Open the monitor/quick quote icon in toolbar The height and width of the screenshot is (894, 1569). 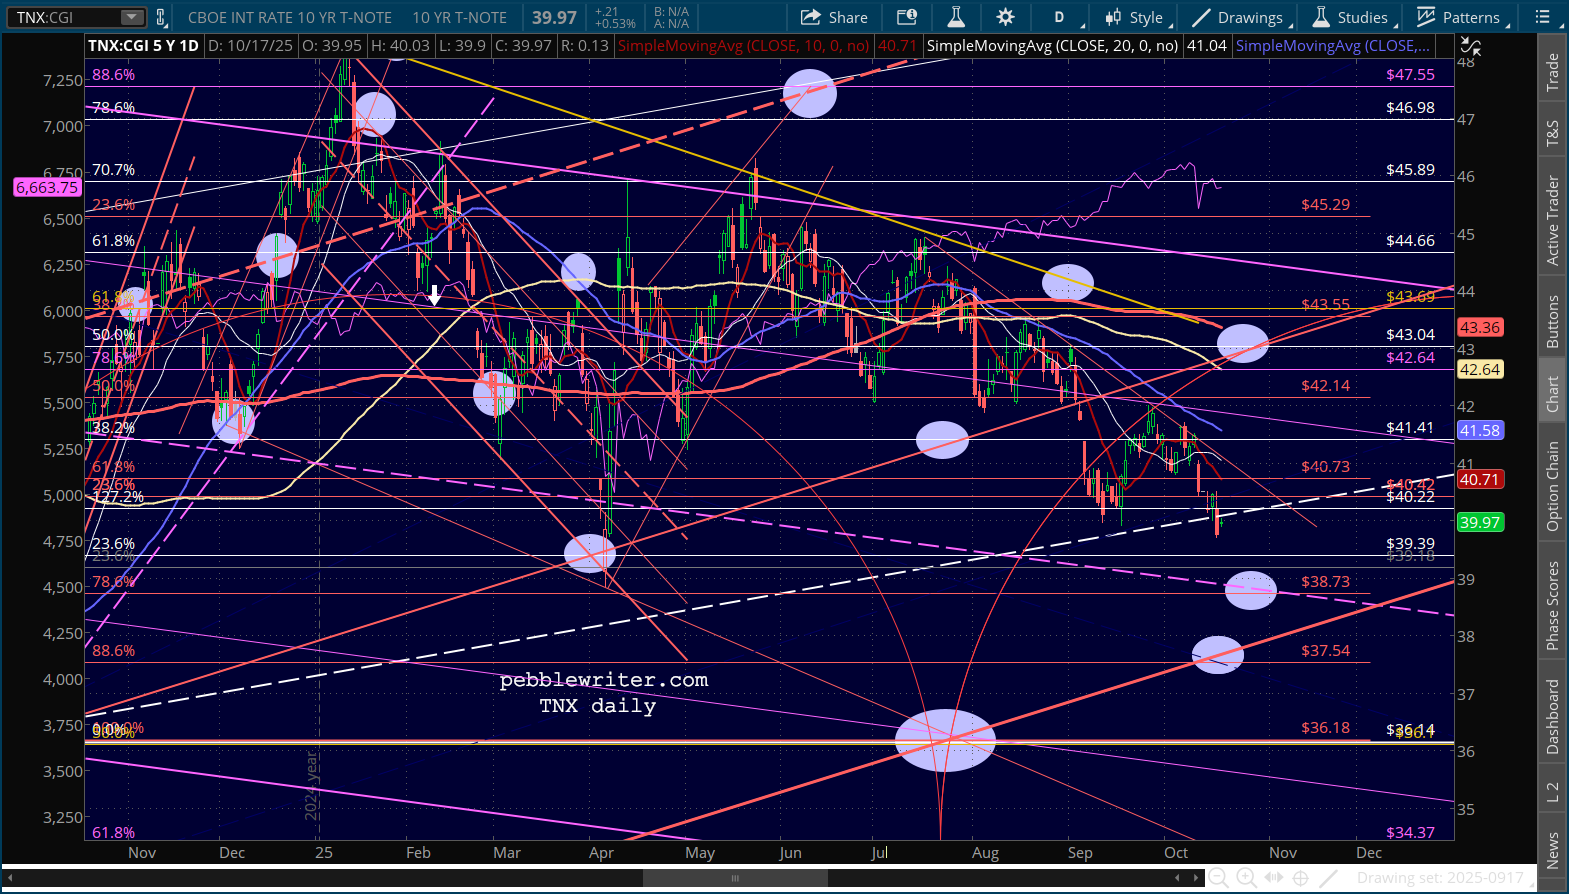[907, 17]
